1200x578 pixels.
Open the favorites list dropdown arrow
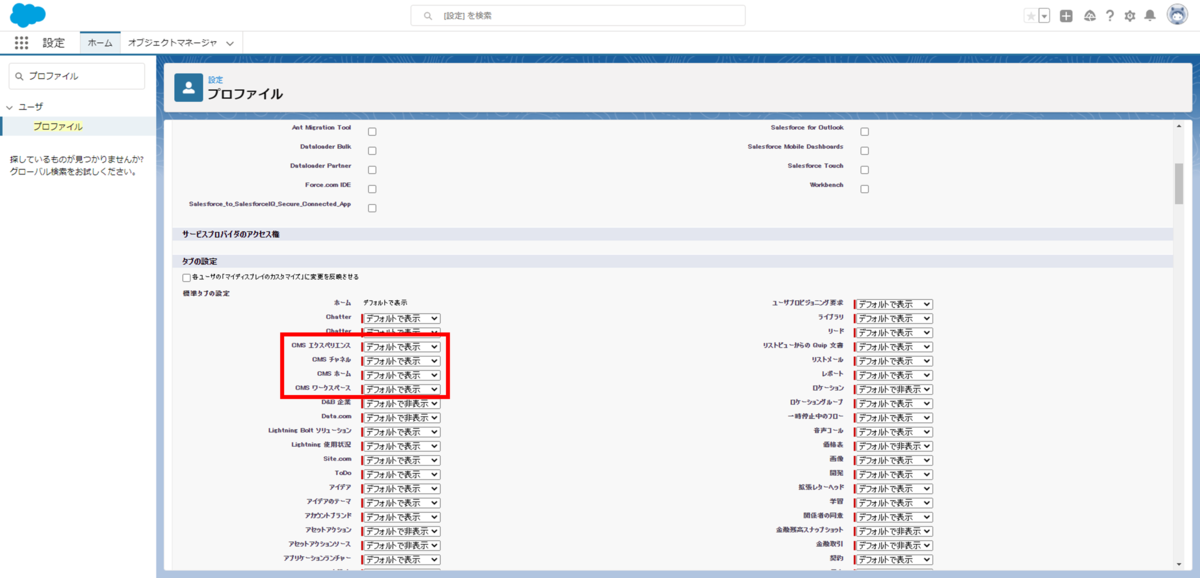(x=1045, y=16)
